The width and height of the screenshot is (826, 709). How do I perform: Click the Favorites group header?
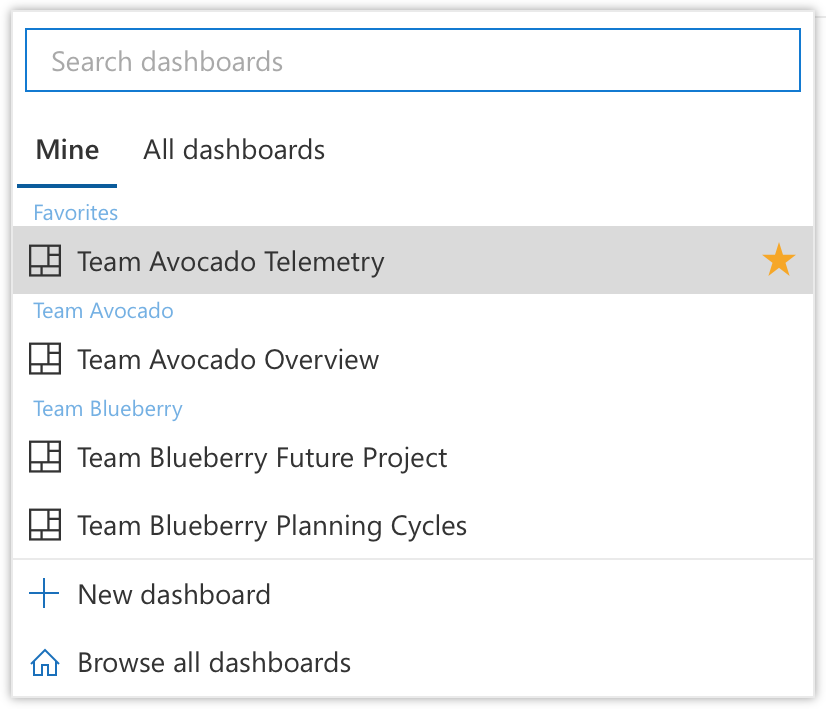(x=76, y=213)
